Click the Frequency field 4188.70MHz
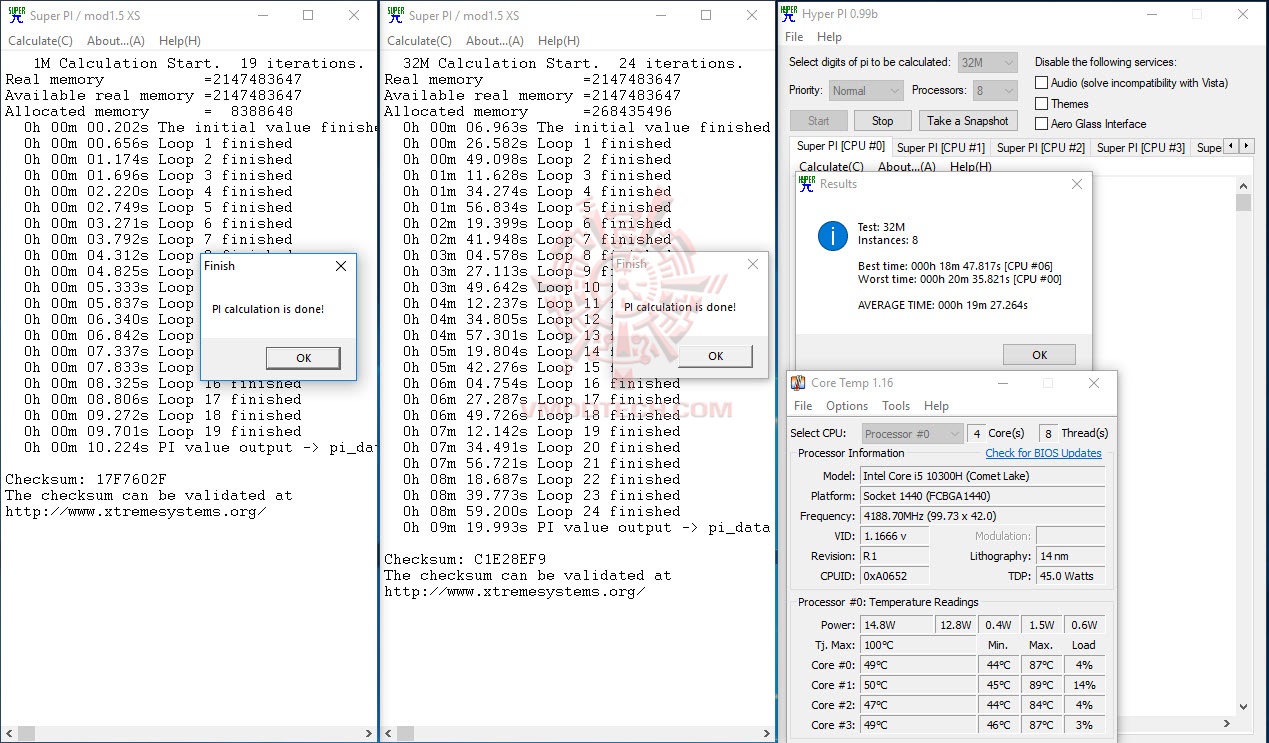Viewport: 1269px width, 743px height. [981, 516]
